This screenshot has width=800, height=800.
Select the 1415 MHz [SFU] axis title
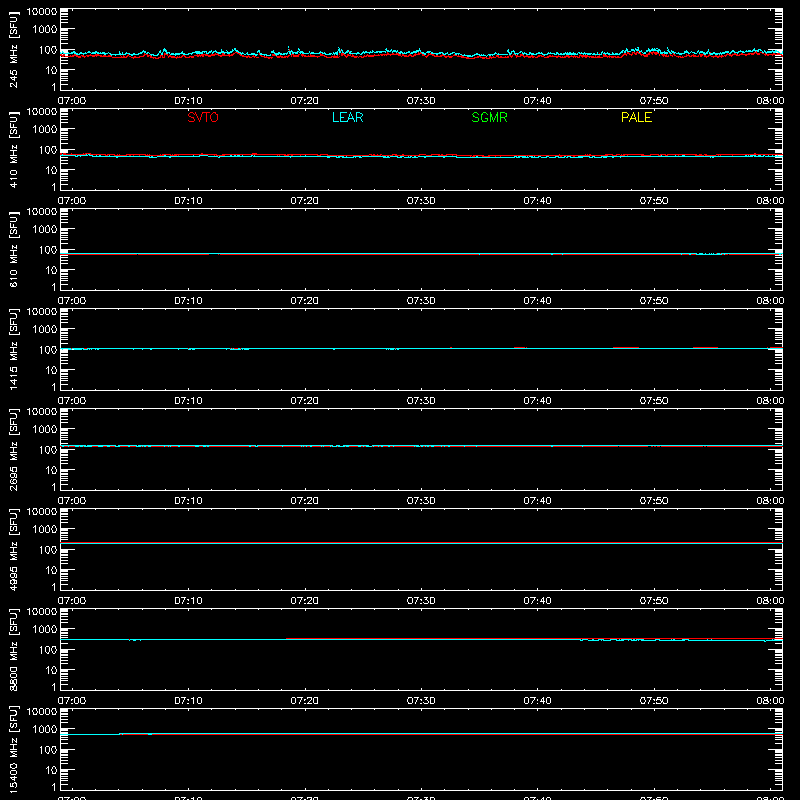pyautogui.click(x=13, y=349)
